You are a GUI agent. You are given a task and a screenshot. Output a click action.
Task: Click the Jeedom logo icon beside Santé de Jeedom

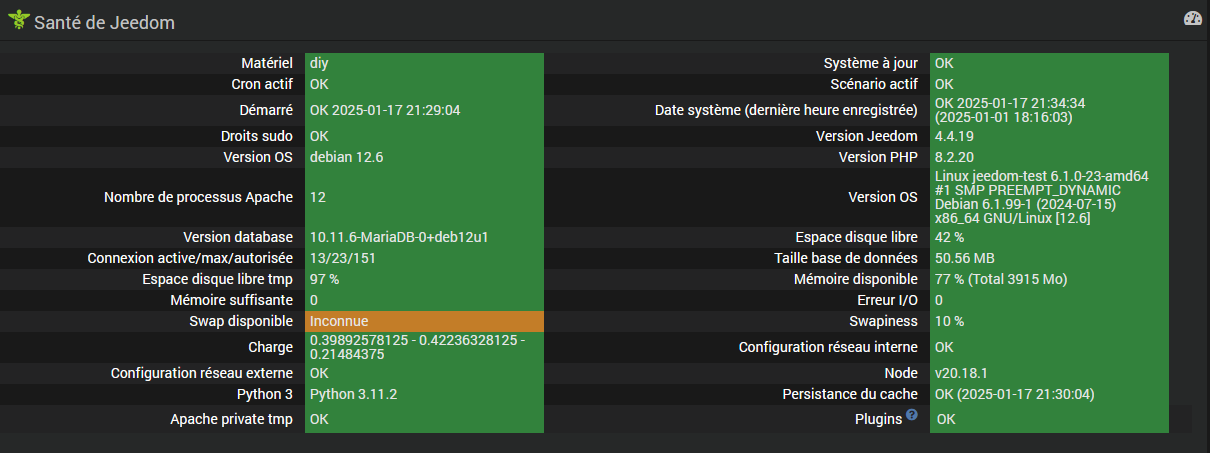pyautogui.click(x=19, y=20)
